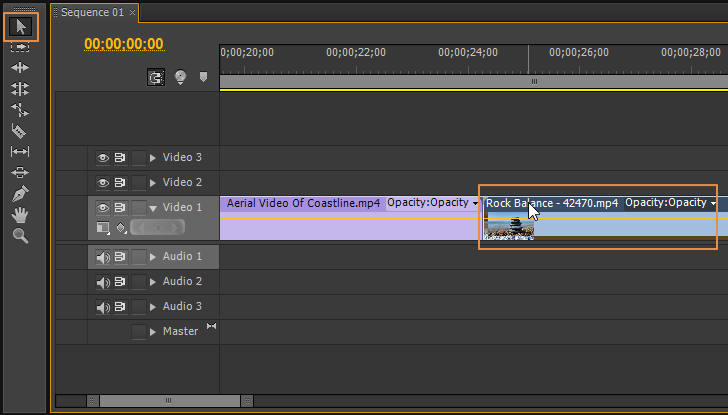728x415 pixels.
Task: Toggle sync lock on Video 3
Action: tap(120, 157)
